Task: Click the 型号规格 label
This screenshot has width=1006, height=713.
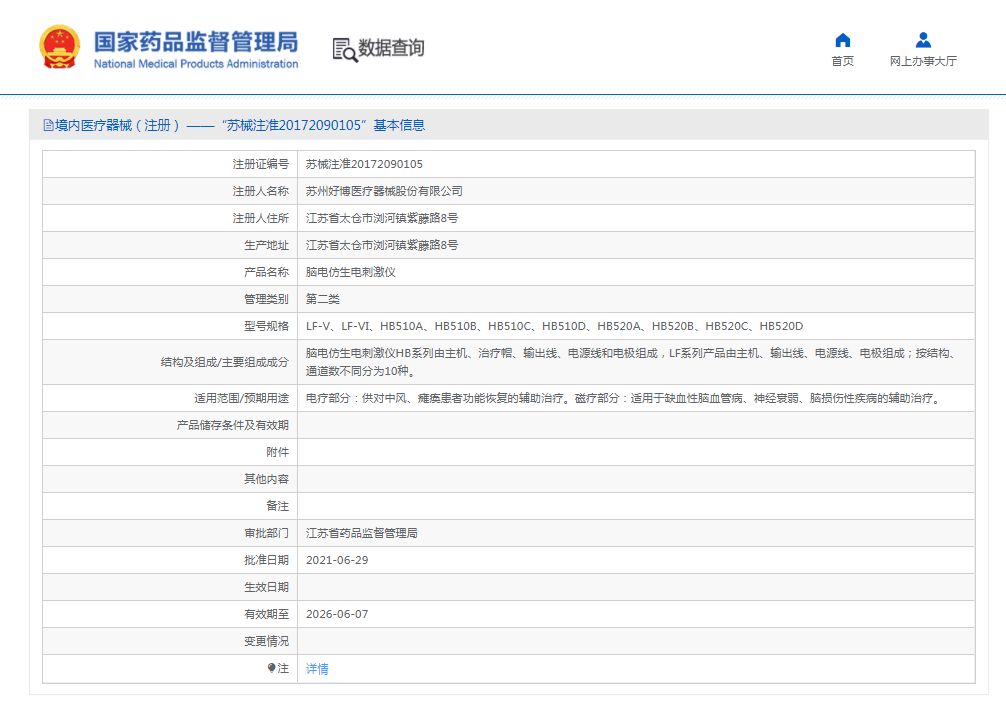Action: [x=266, y=326]
